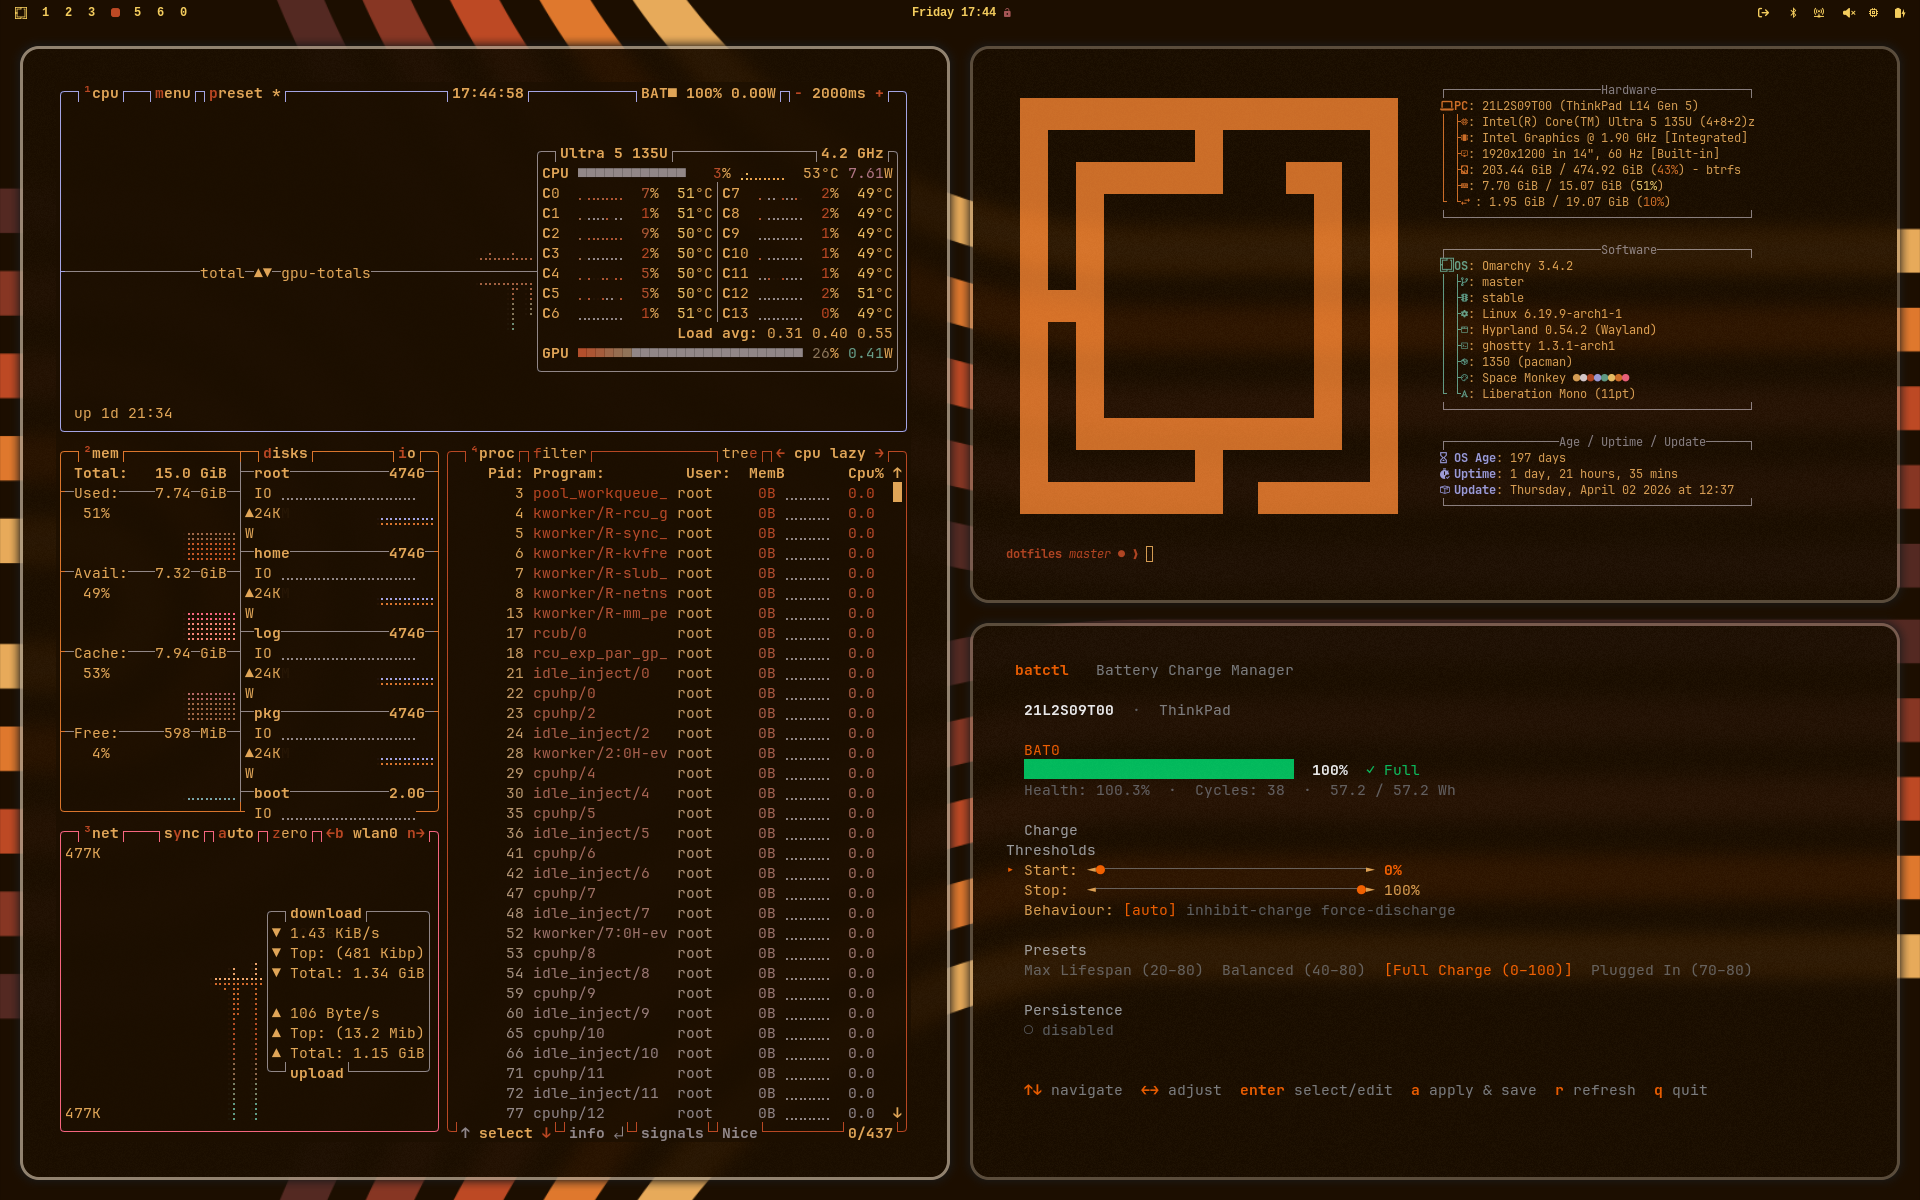This screenshot has height=1200, width=1920.
Task: Click the plus to increase 2000ms interval
Action: (880, 93)
